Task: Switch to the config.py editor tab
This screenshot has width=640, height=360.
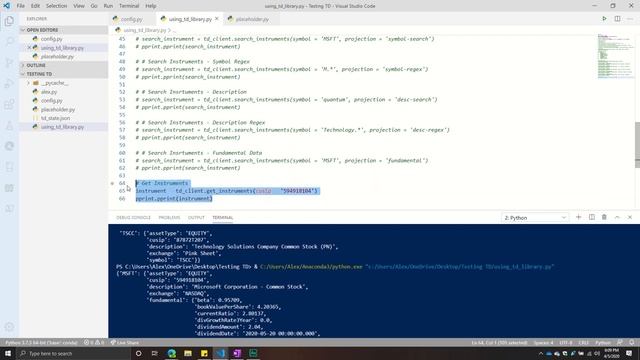Action: (x=132, y=19)
